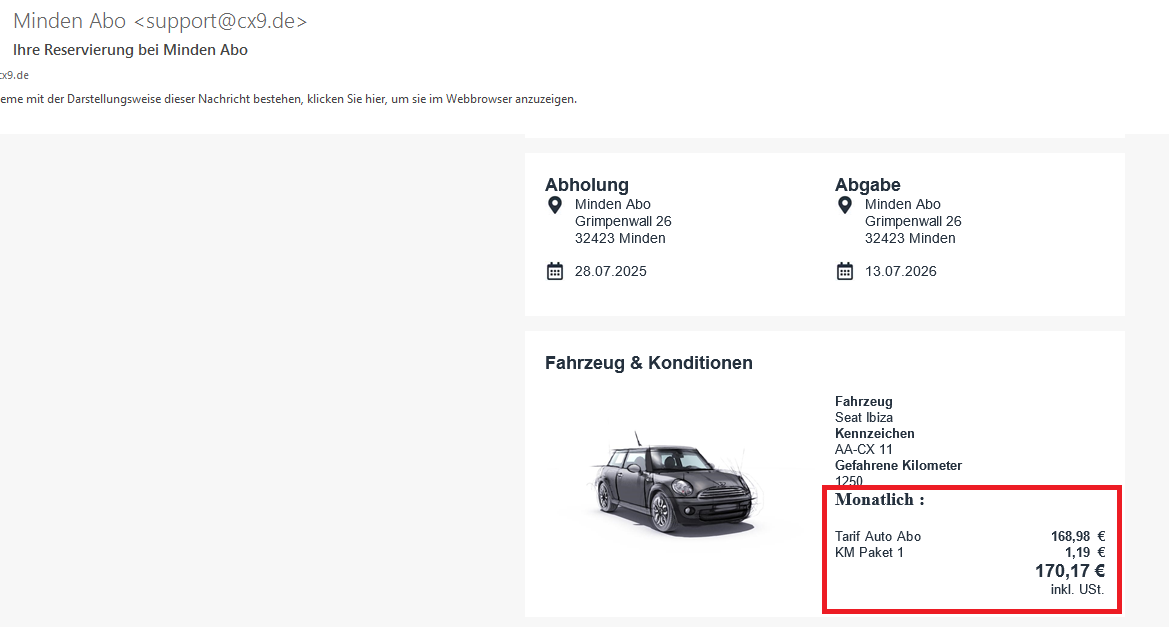Click sender name Minden Abo support@cx9.de
Image resolution: width=1169 pixels, height=627 pixels.
160,21
